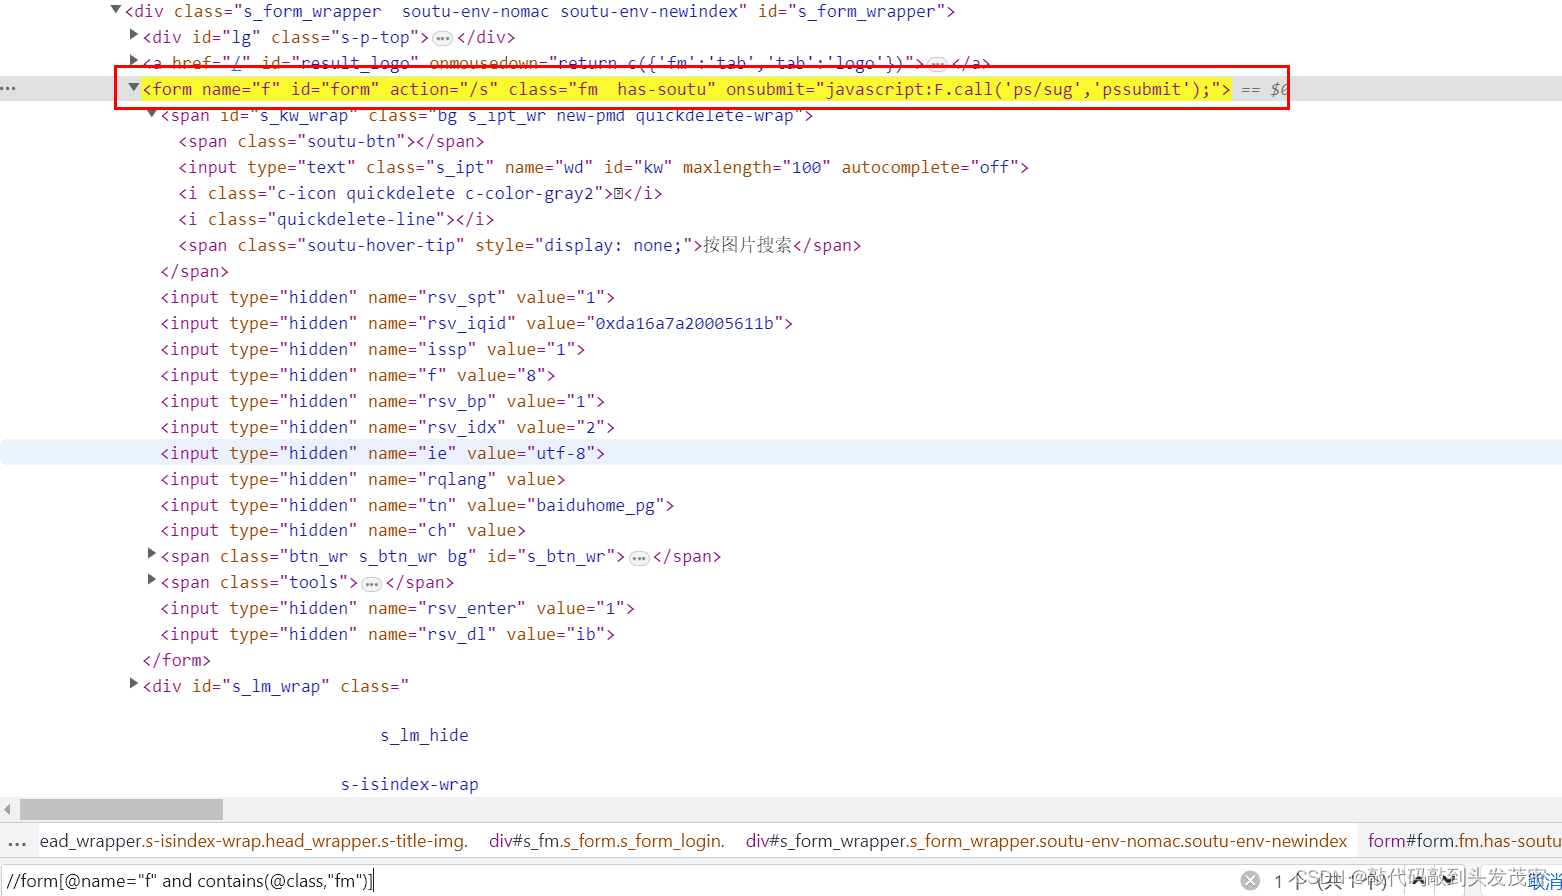1562x896 pixels.
Task: Click the horizontal scrollbar thumb
Action: pyautogui.click(x=121, y=809)
